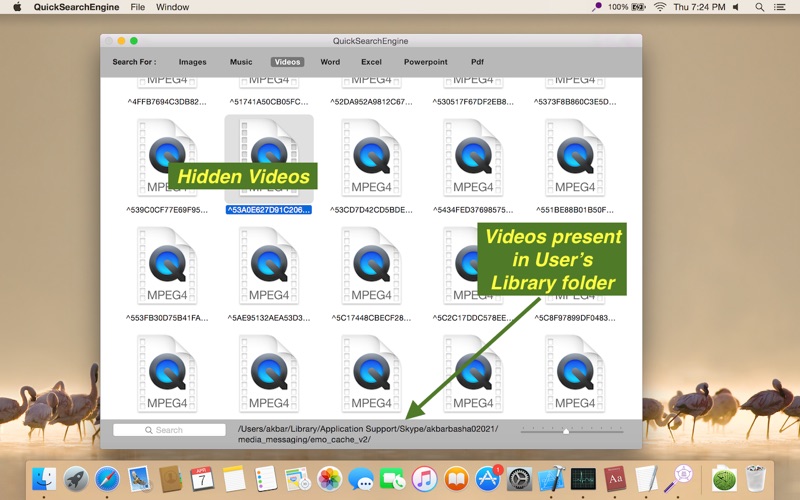Image resolution: width=800 pixels, height=500 pixels.
Task: Open the File menu
Action: [138, 7]
